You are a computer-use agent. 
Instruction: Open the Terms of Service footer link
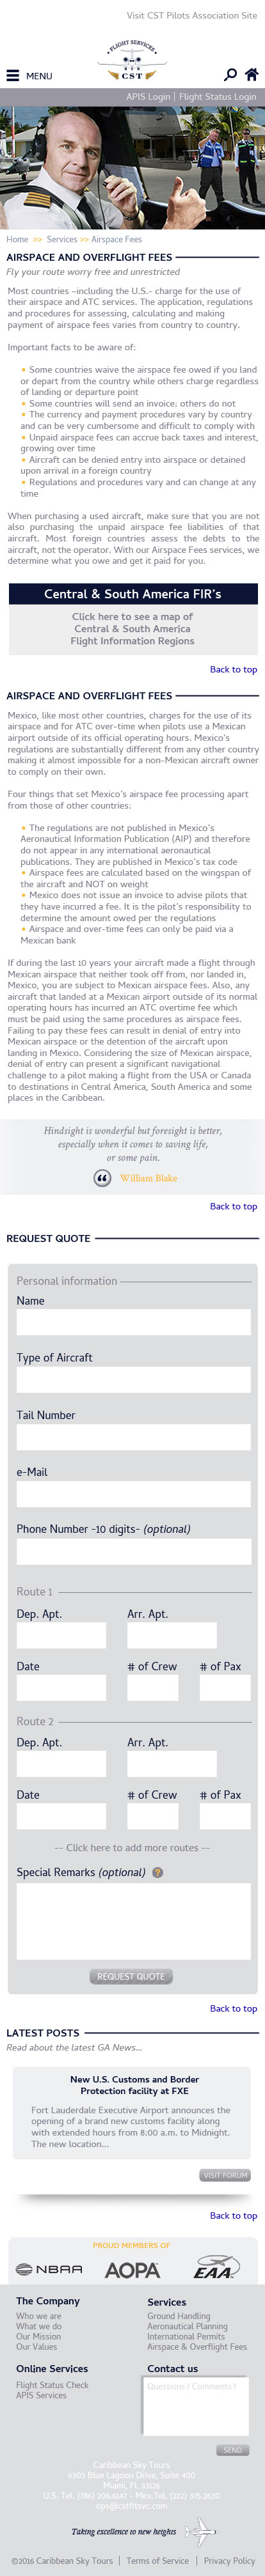pos(157,2561)
